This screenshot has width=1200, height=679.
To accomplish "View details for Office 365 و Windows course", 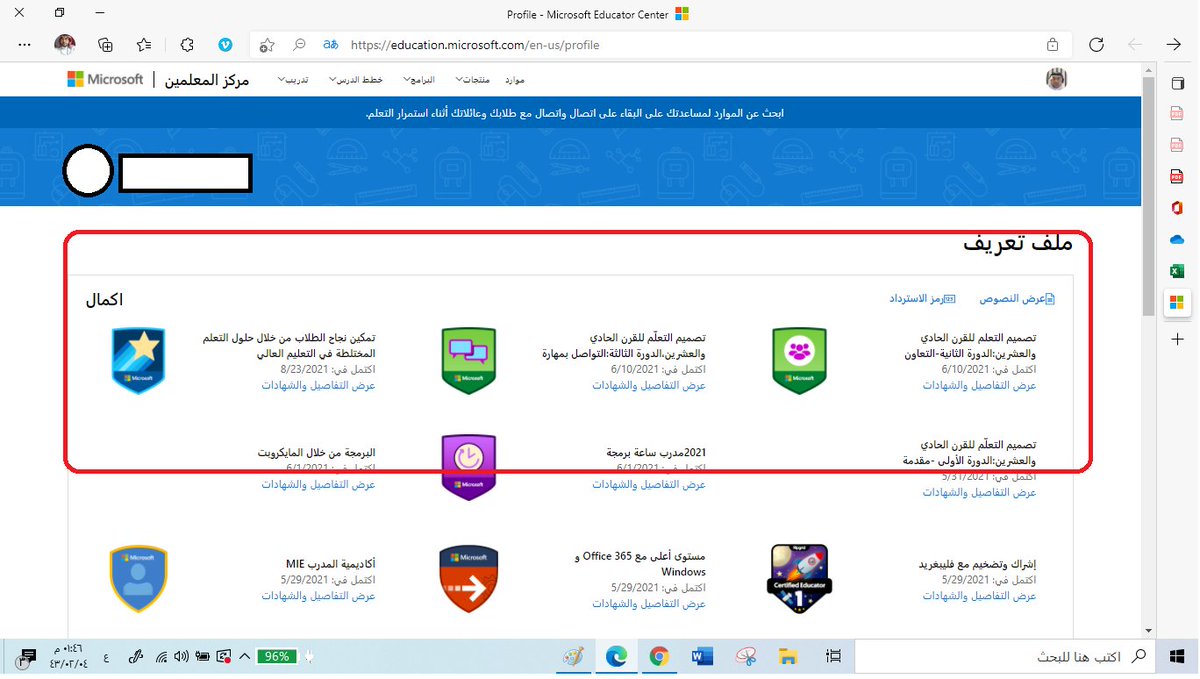I will point(649,603).
